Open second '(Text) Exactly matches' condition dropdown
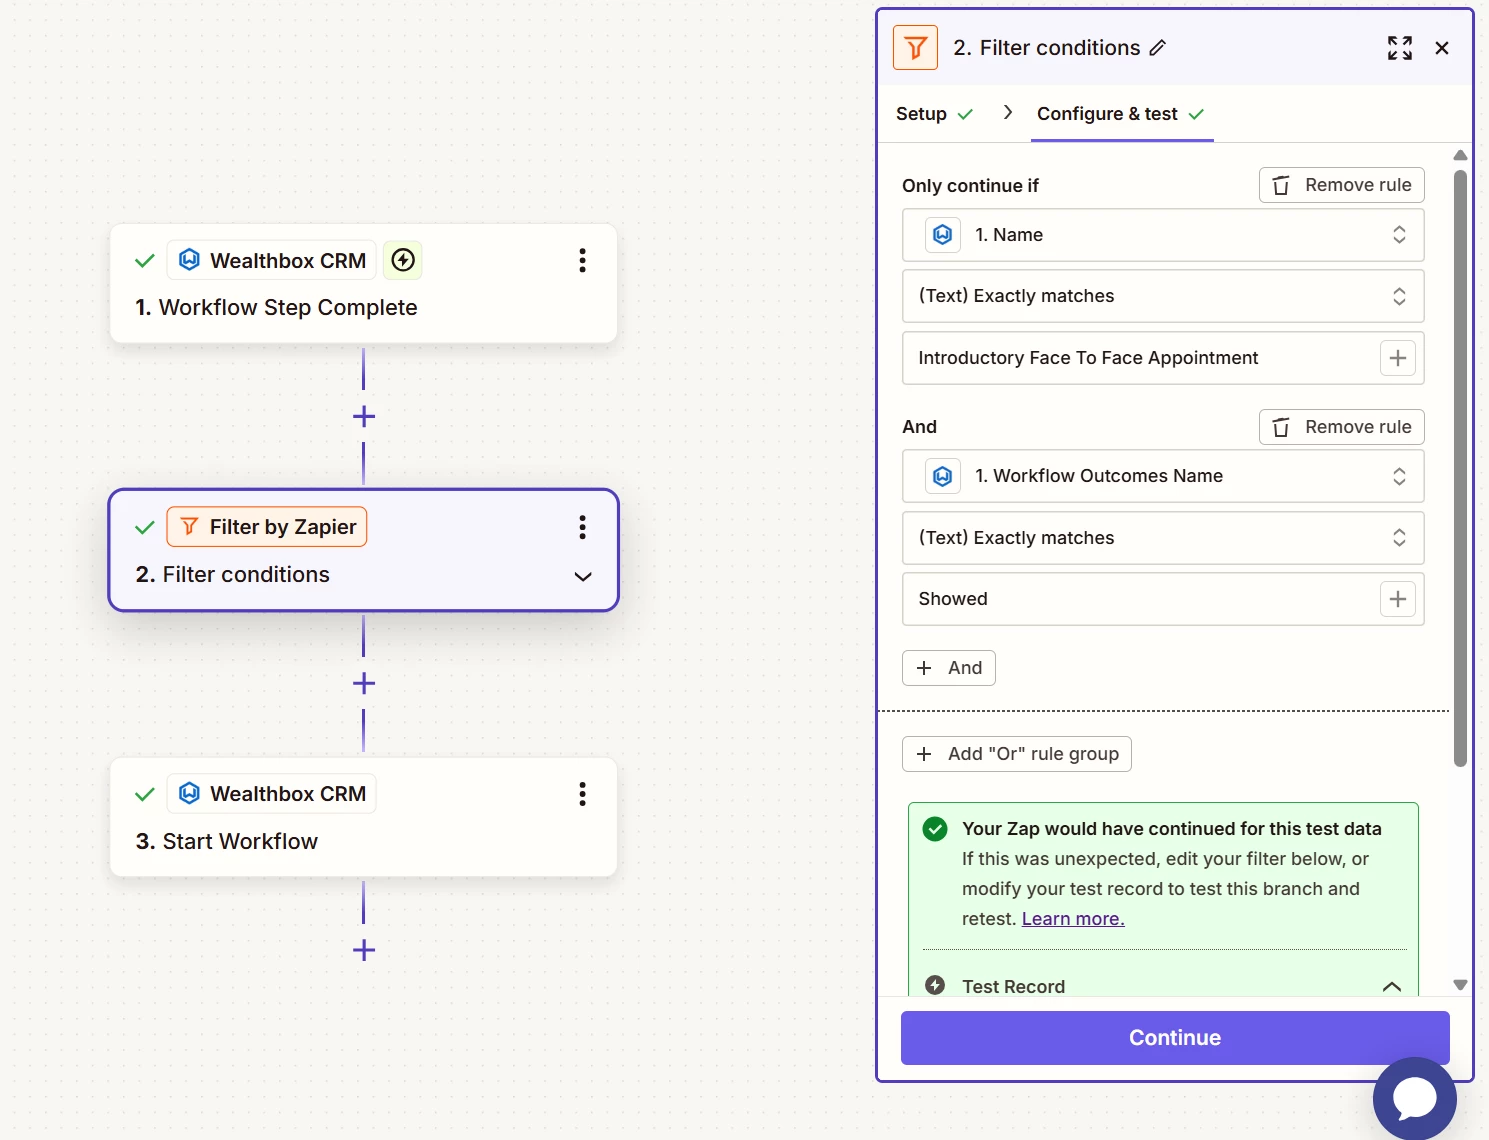Viewport: 1489px width, 1140px height. [1163, 538]
